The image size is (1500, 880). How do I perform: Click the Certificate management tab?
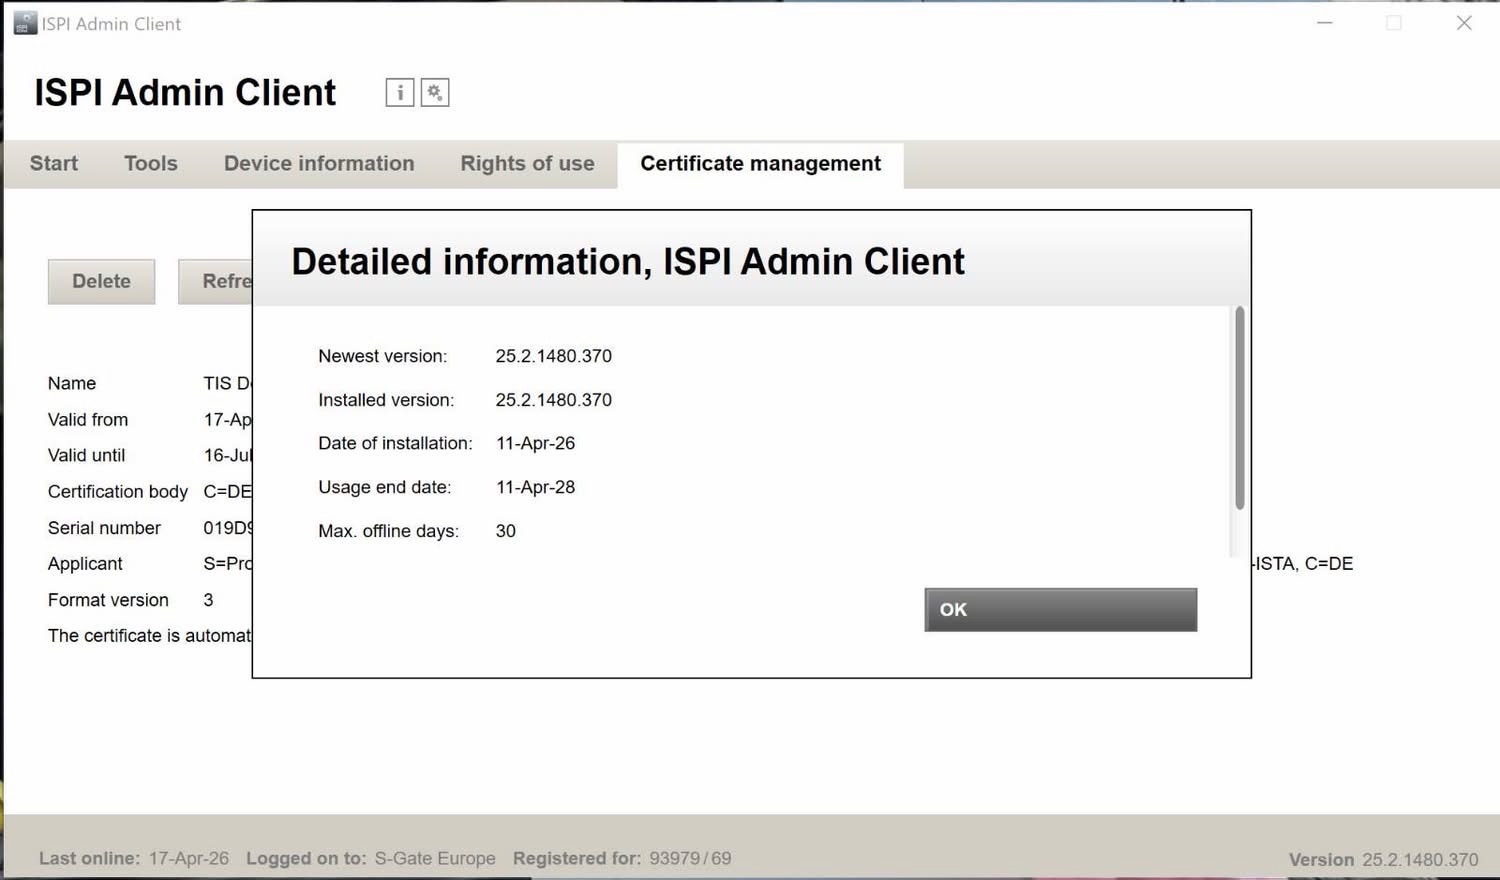(760, 164)
